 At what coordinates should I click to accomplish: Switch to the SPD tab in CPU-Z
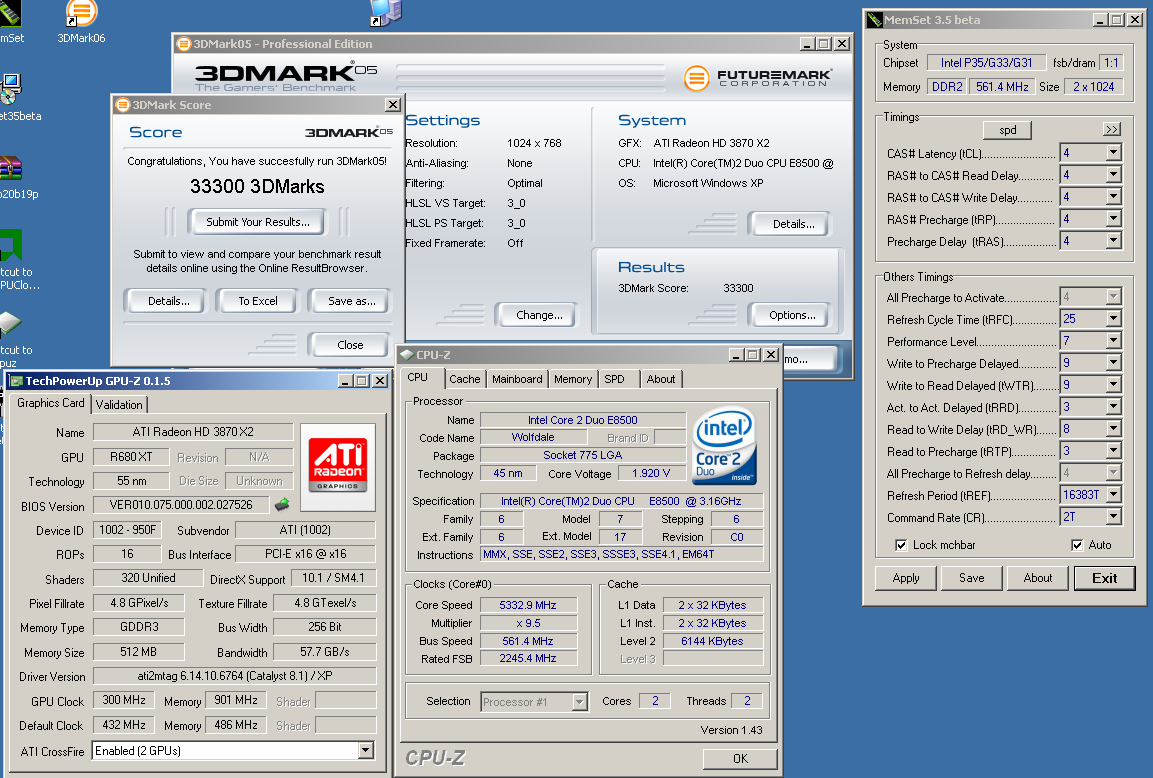point(615,379)
